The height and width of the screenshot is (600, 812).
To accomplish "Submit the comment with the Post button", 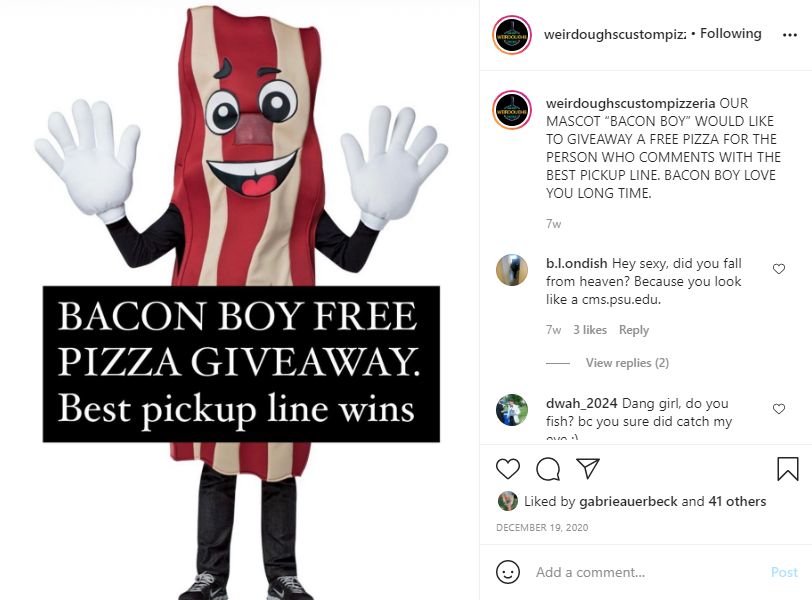I will point(784,572).
